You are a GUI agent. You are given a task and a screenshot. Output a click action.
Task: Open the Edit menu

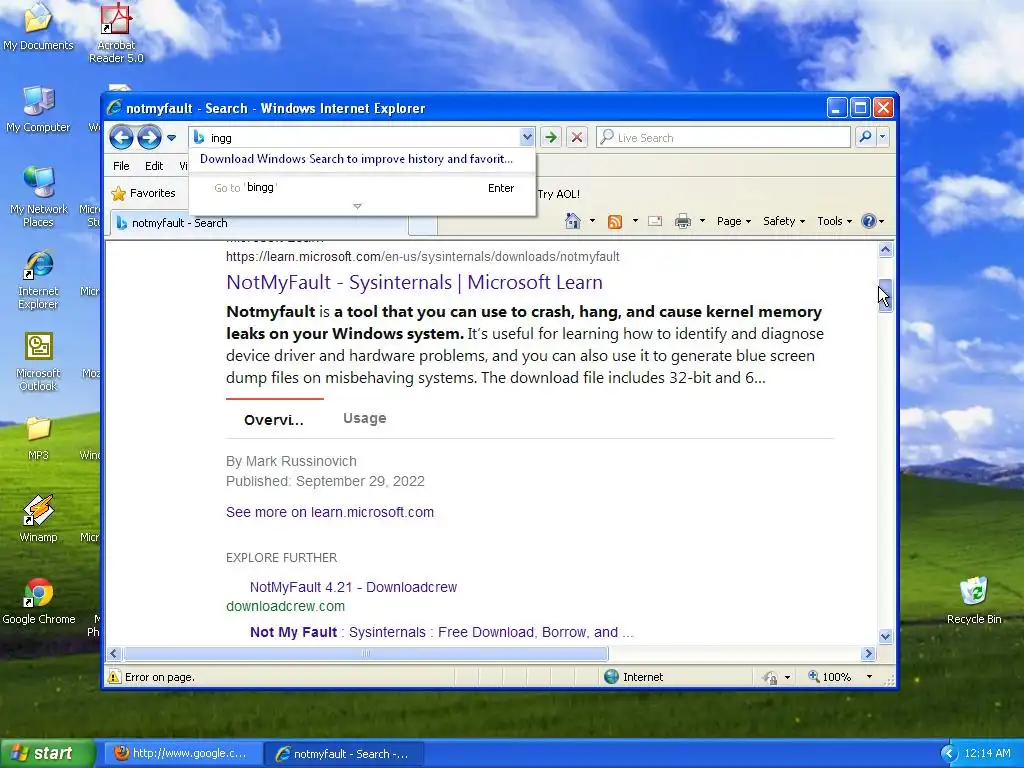pyautogui.click(x=154, y=166)
